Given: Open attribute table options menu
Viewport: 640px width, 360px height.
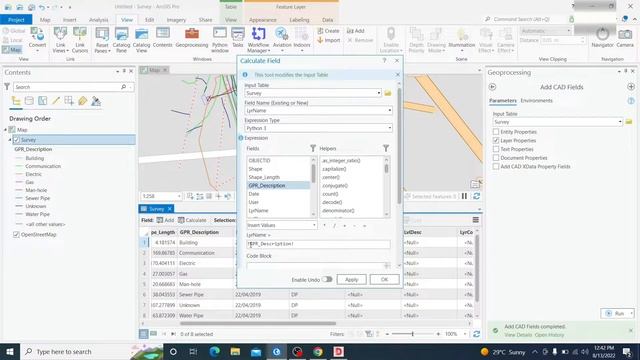Looking at the screenshot, I should [x=476, y=220].
